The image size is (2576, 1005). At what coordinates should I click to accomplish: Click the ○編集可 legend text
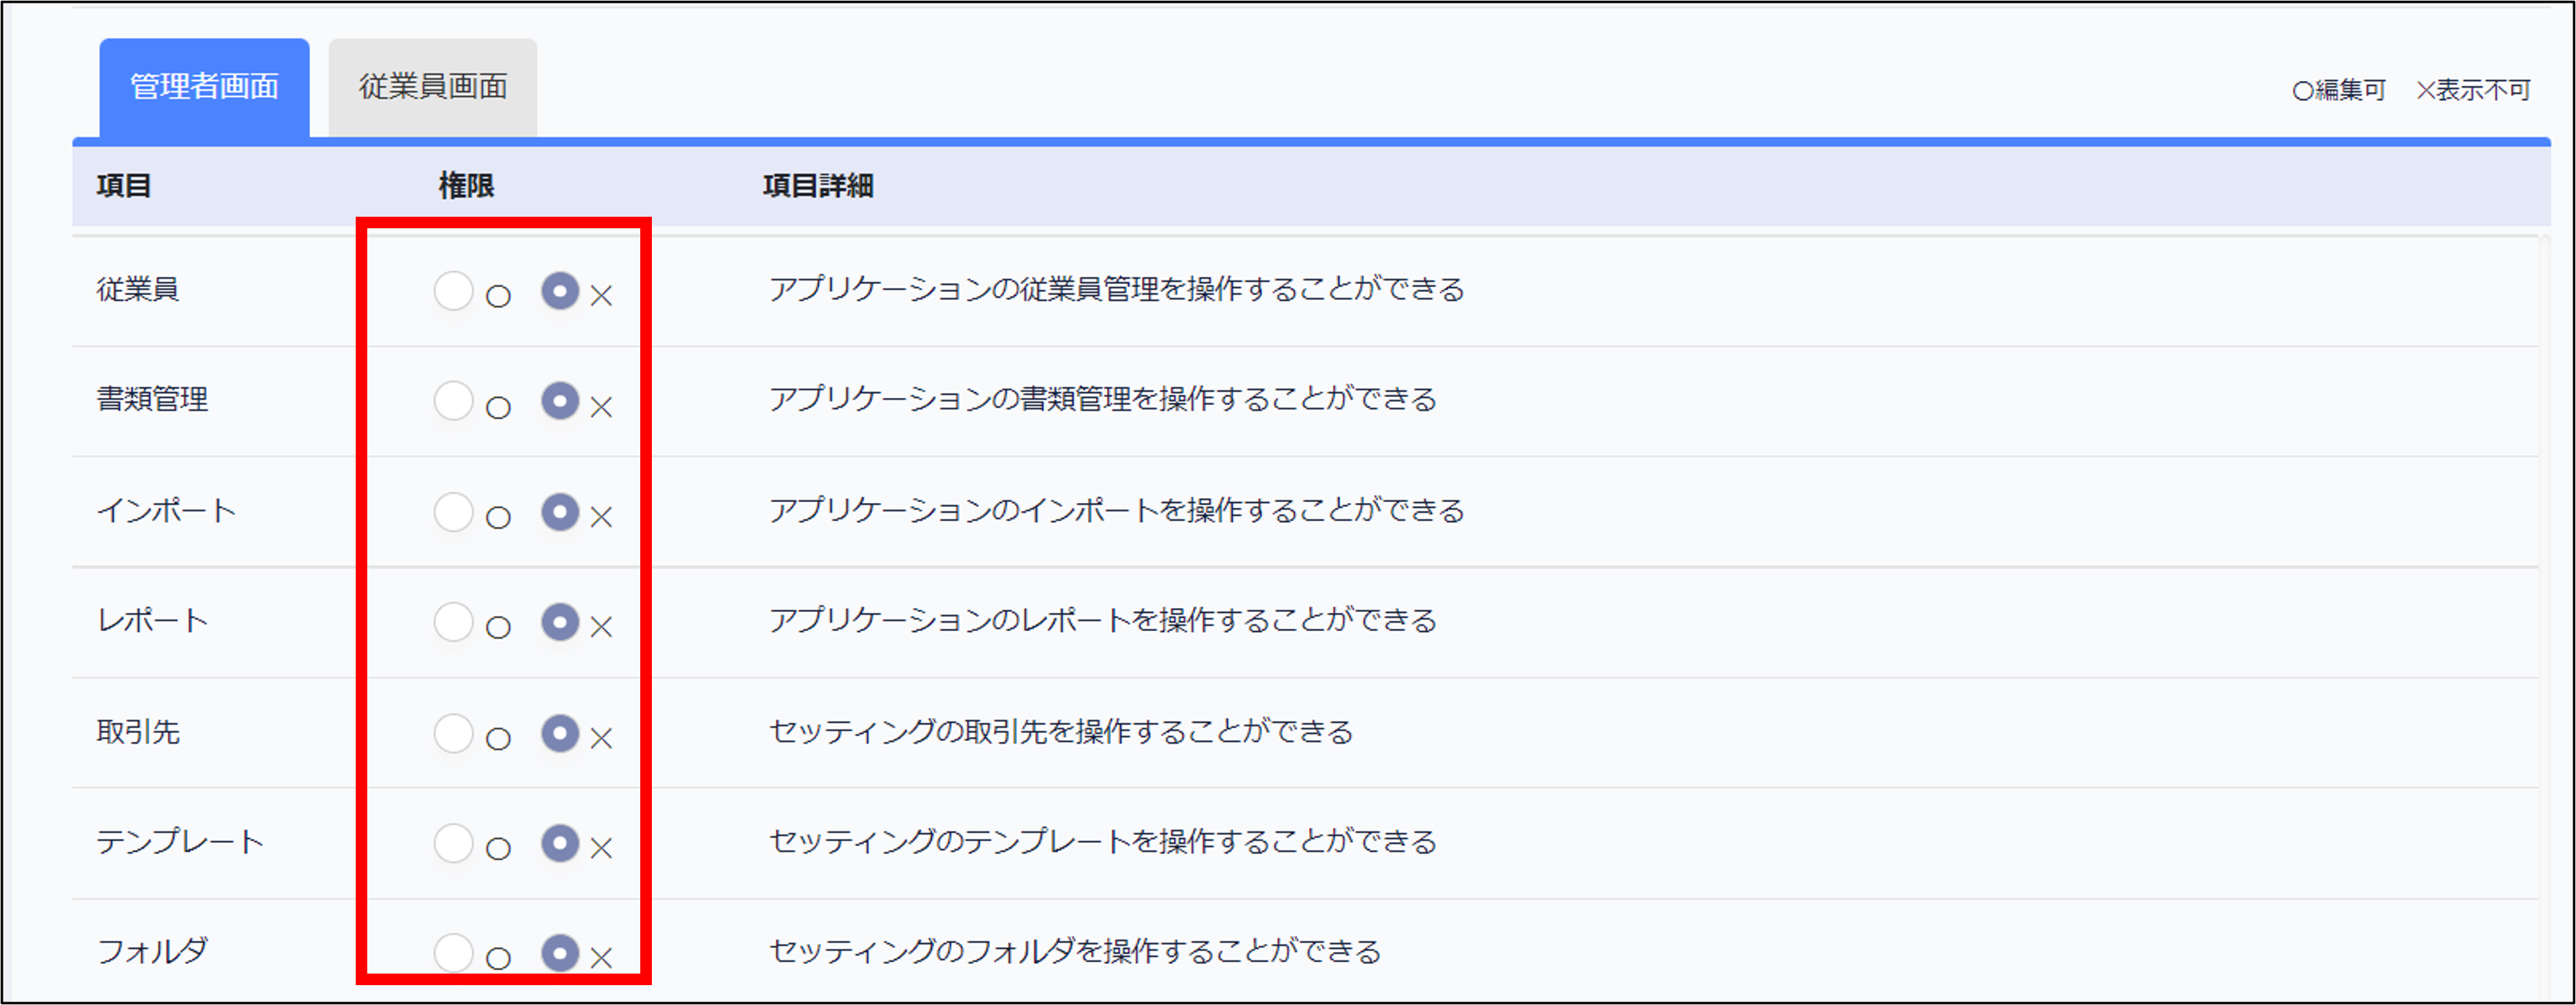2339,90
